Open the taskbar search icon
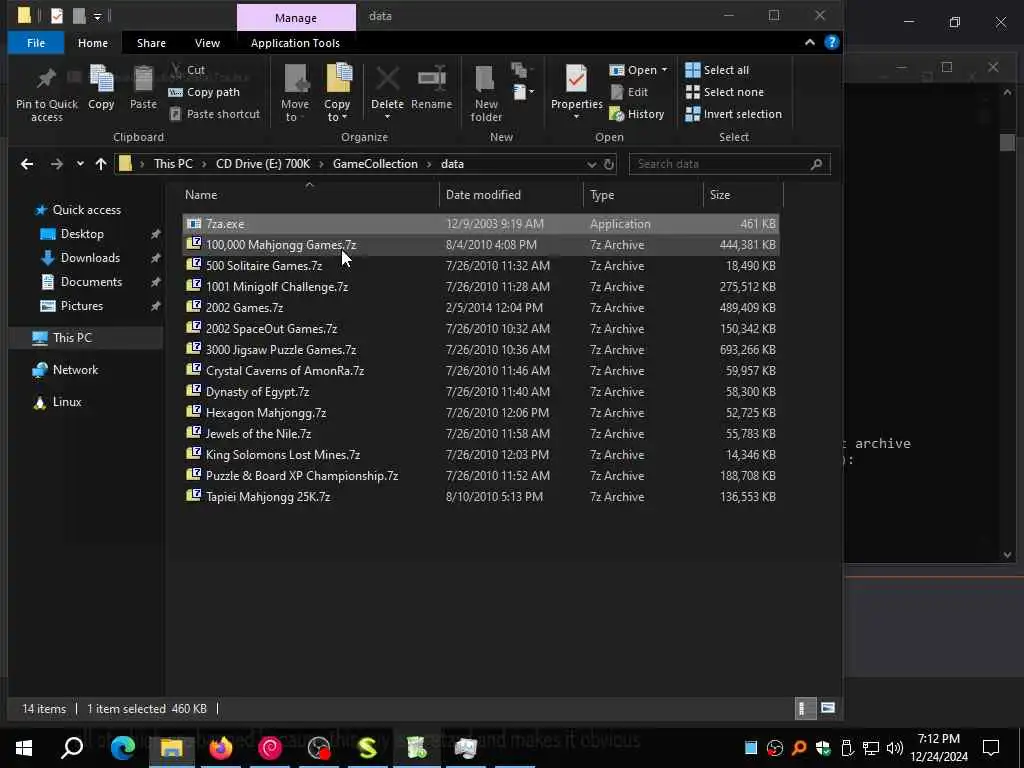Image resolution: width=1024 pixels, height=768 pixels. [72, 748]
